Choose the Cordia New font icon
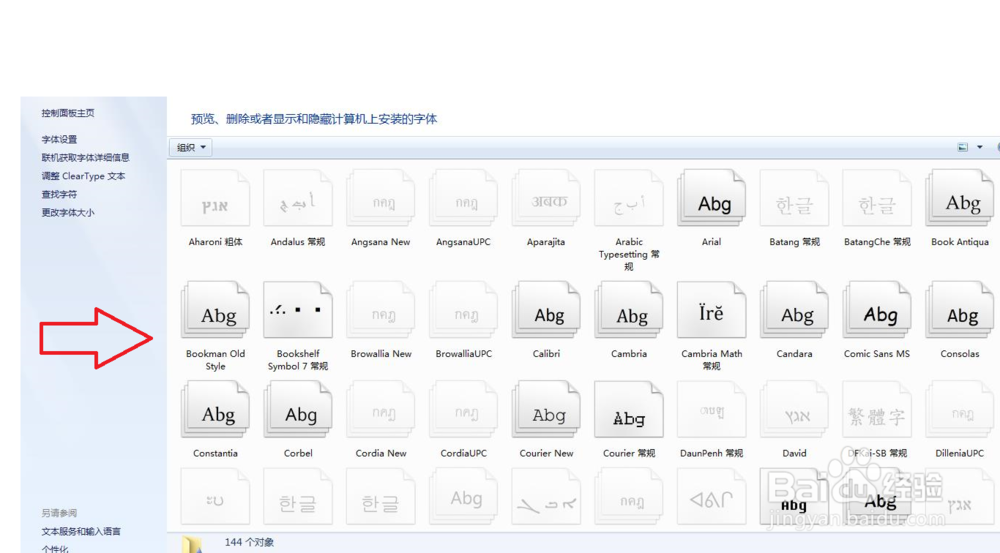The width and height of the screenshot is (1000, 553). [381, 409]
